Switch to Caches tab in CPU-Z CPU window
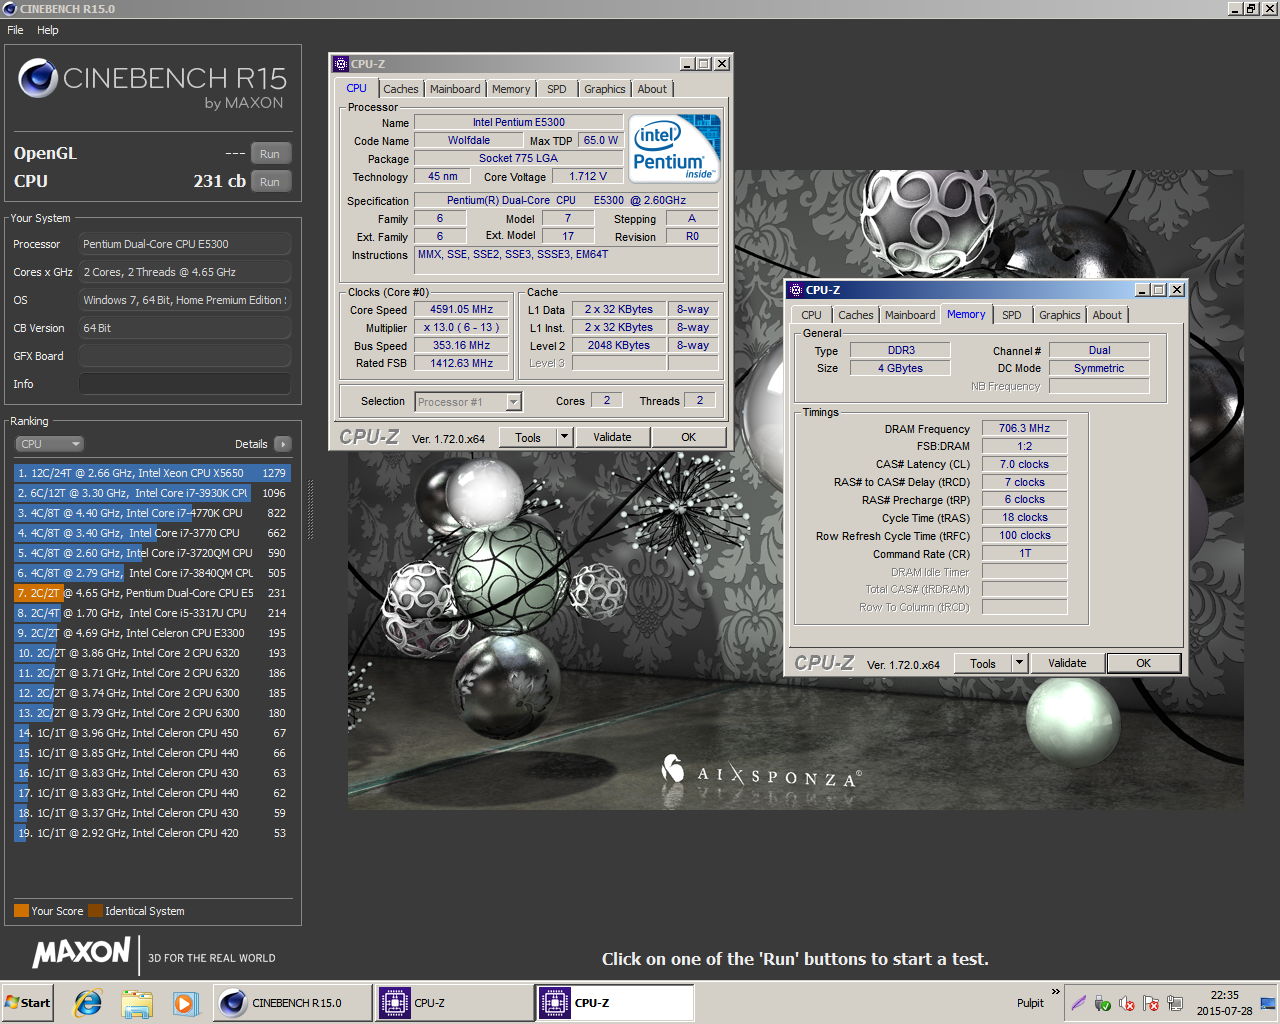This screenshot has height=1024, width=1280. [401, 89]
